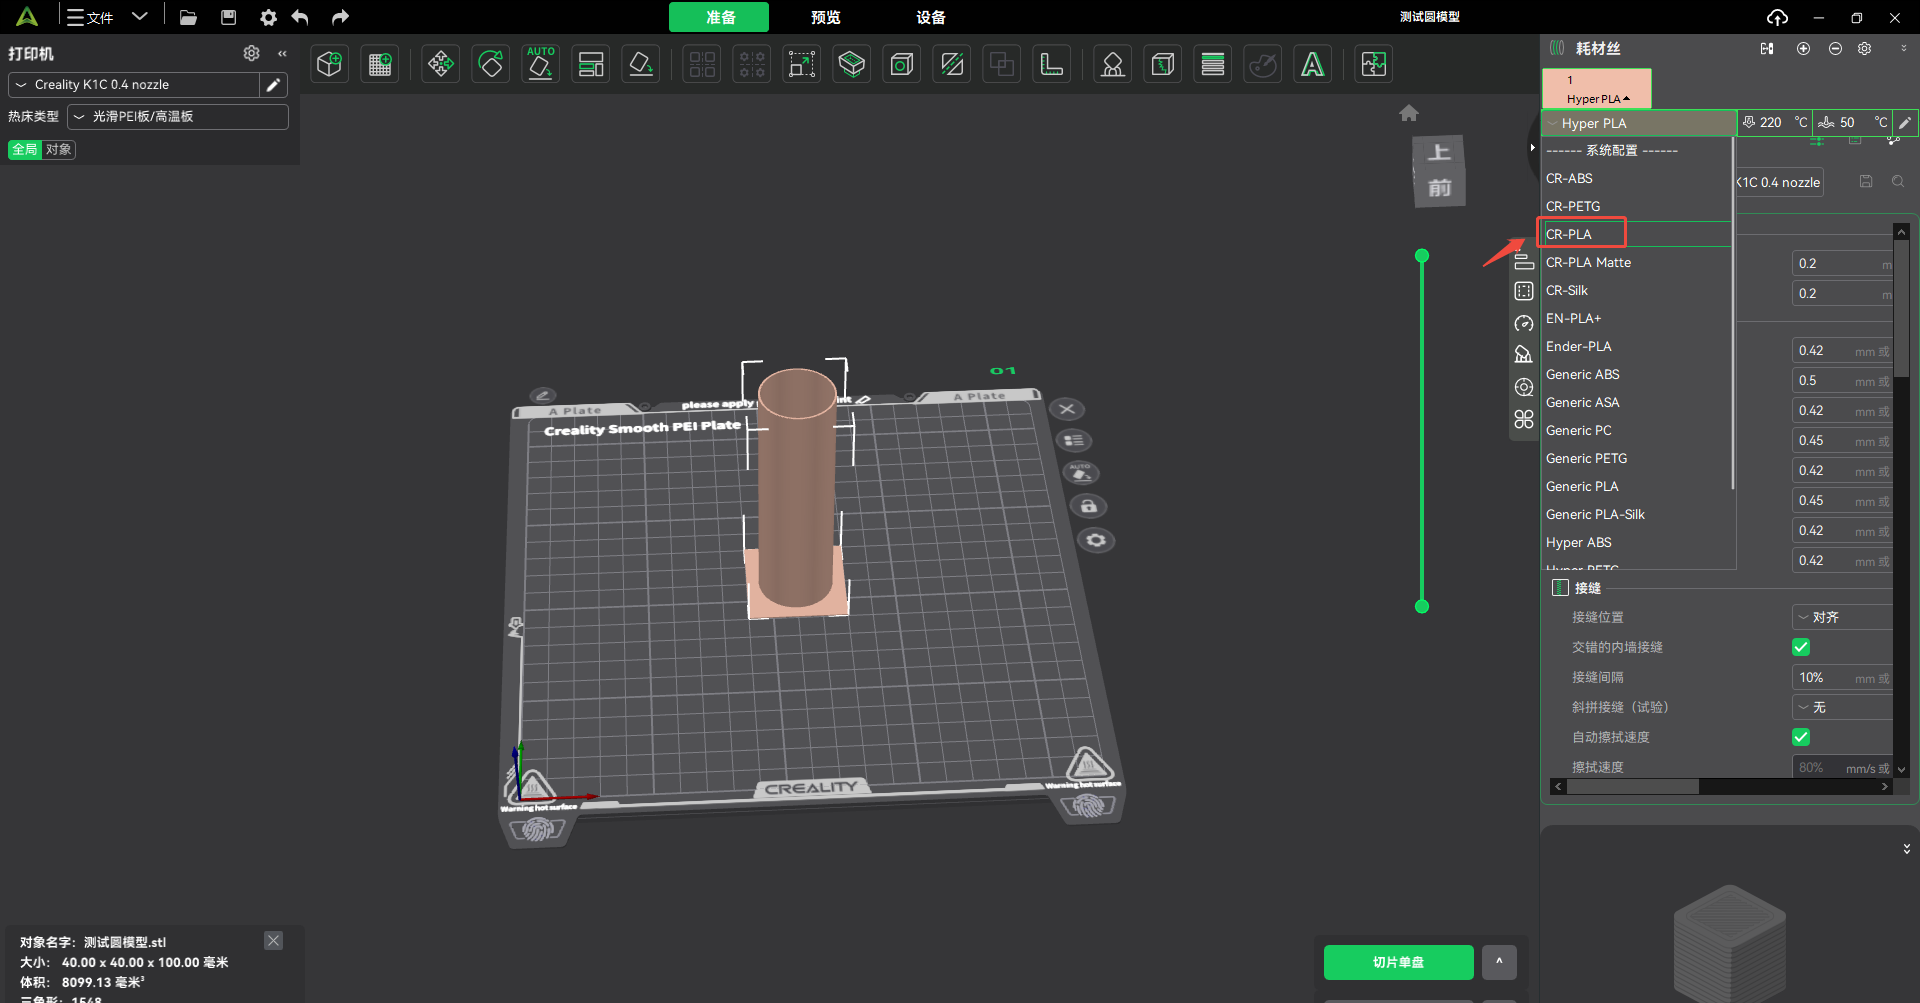Switch to the 设备 tab
The image size is (1920, 1003).
point(930,17)
